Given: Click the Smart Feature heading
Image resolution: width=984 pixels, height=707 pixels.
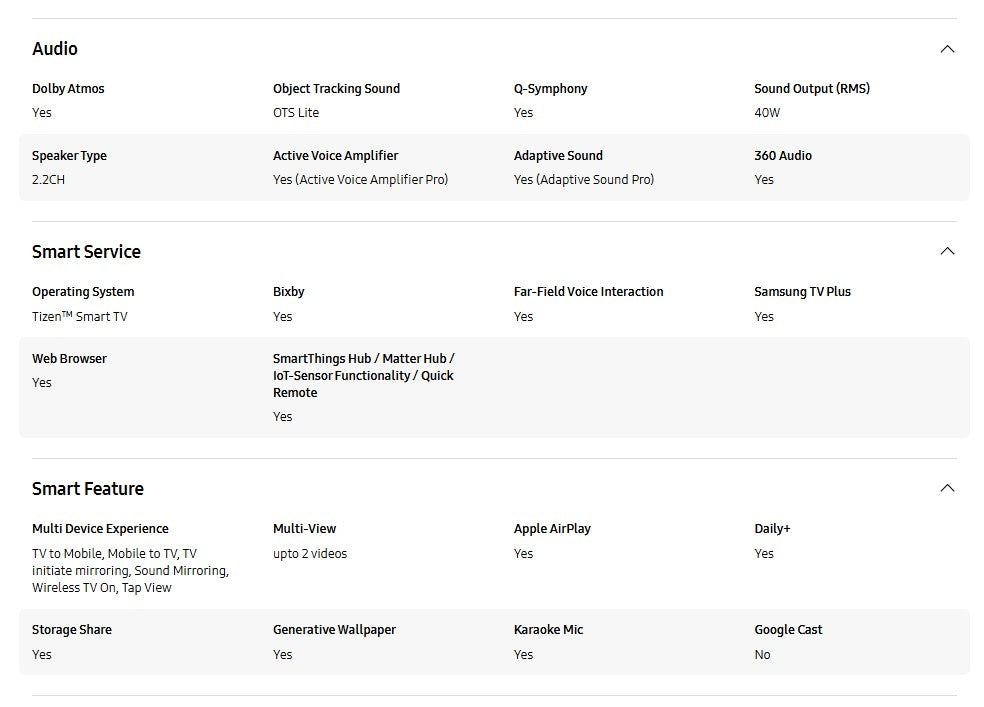Looking at the screenshot, I should [88, 489].
